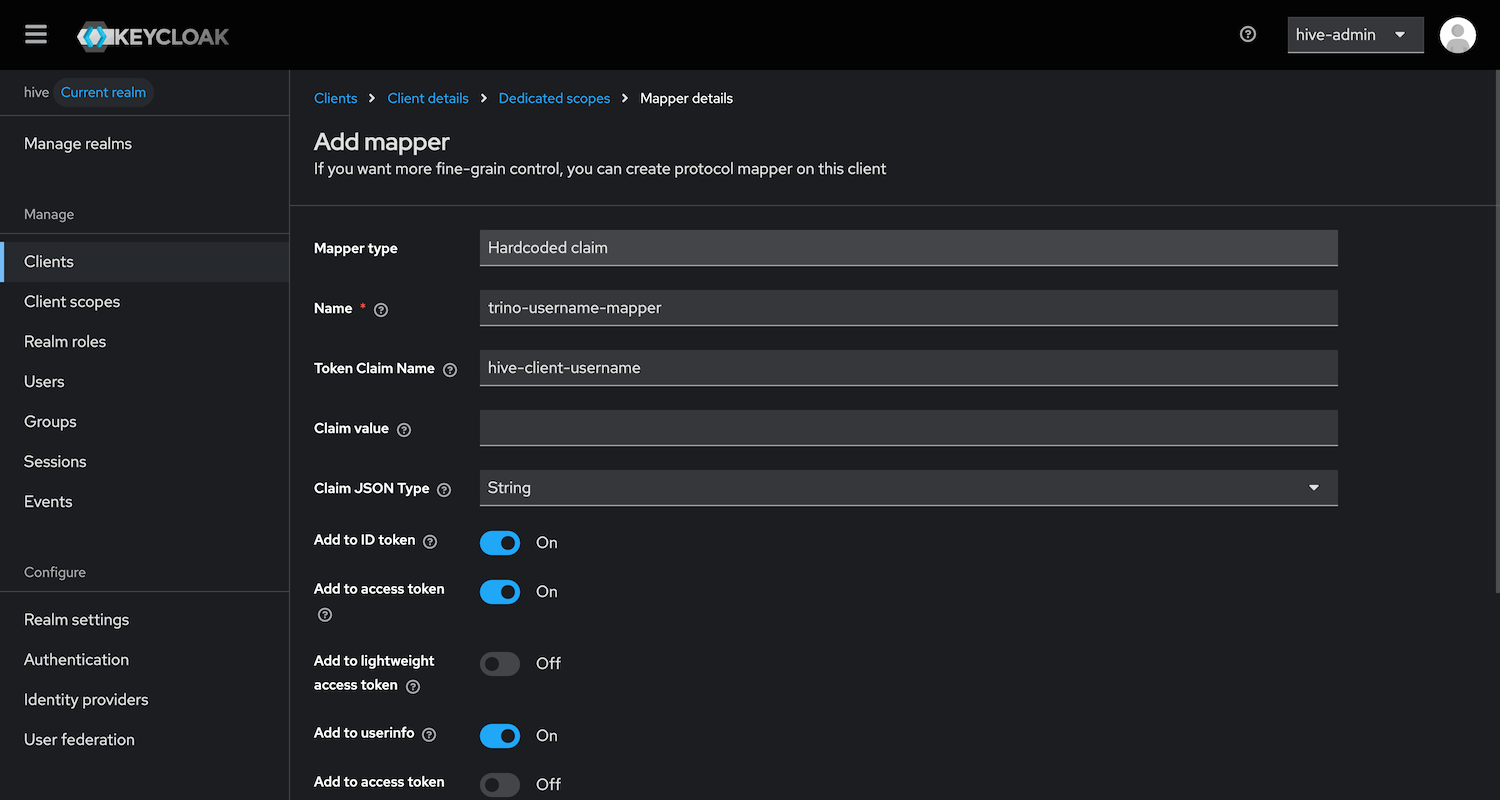1500x800 pixels.
Task: Disable the Add to ID token switch
Action: pos(500,542)
